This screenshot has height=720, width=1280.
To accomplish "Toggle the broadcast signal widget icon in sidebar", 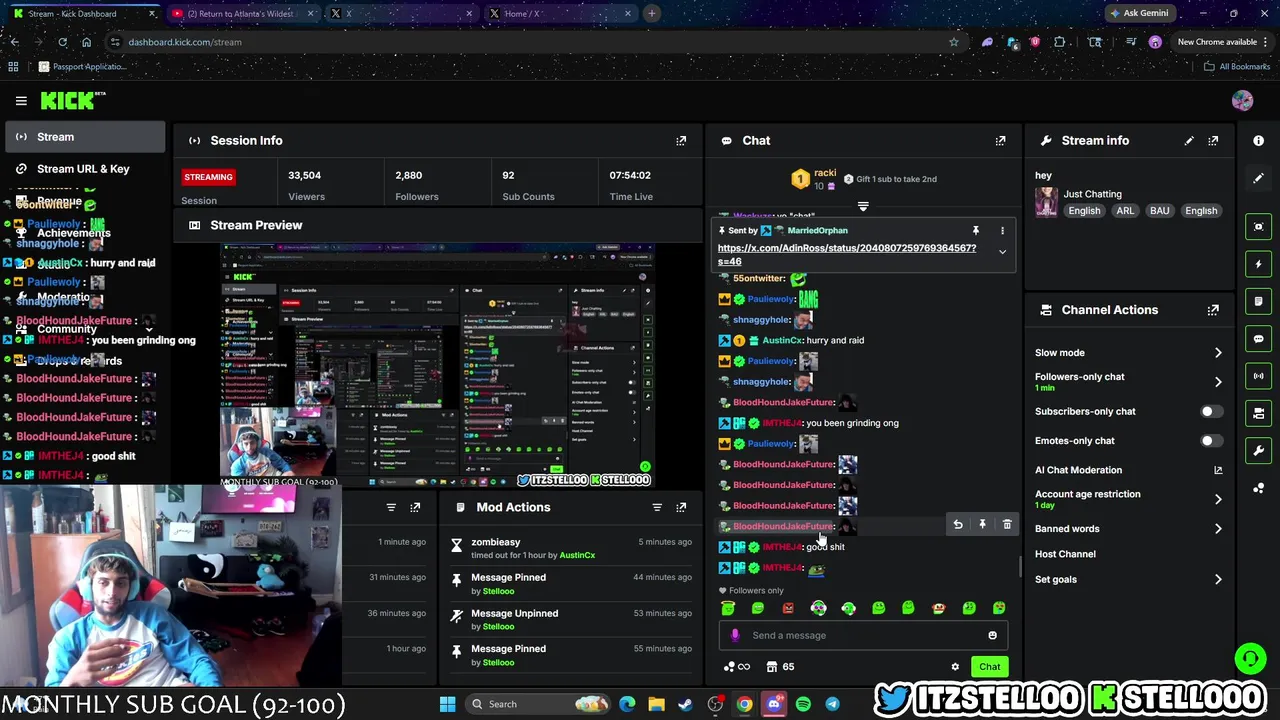I will [x=1258, y=376].
